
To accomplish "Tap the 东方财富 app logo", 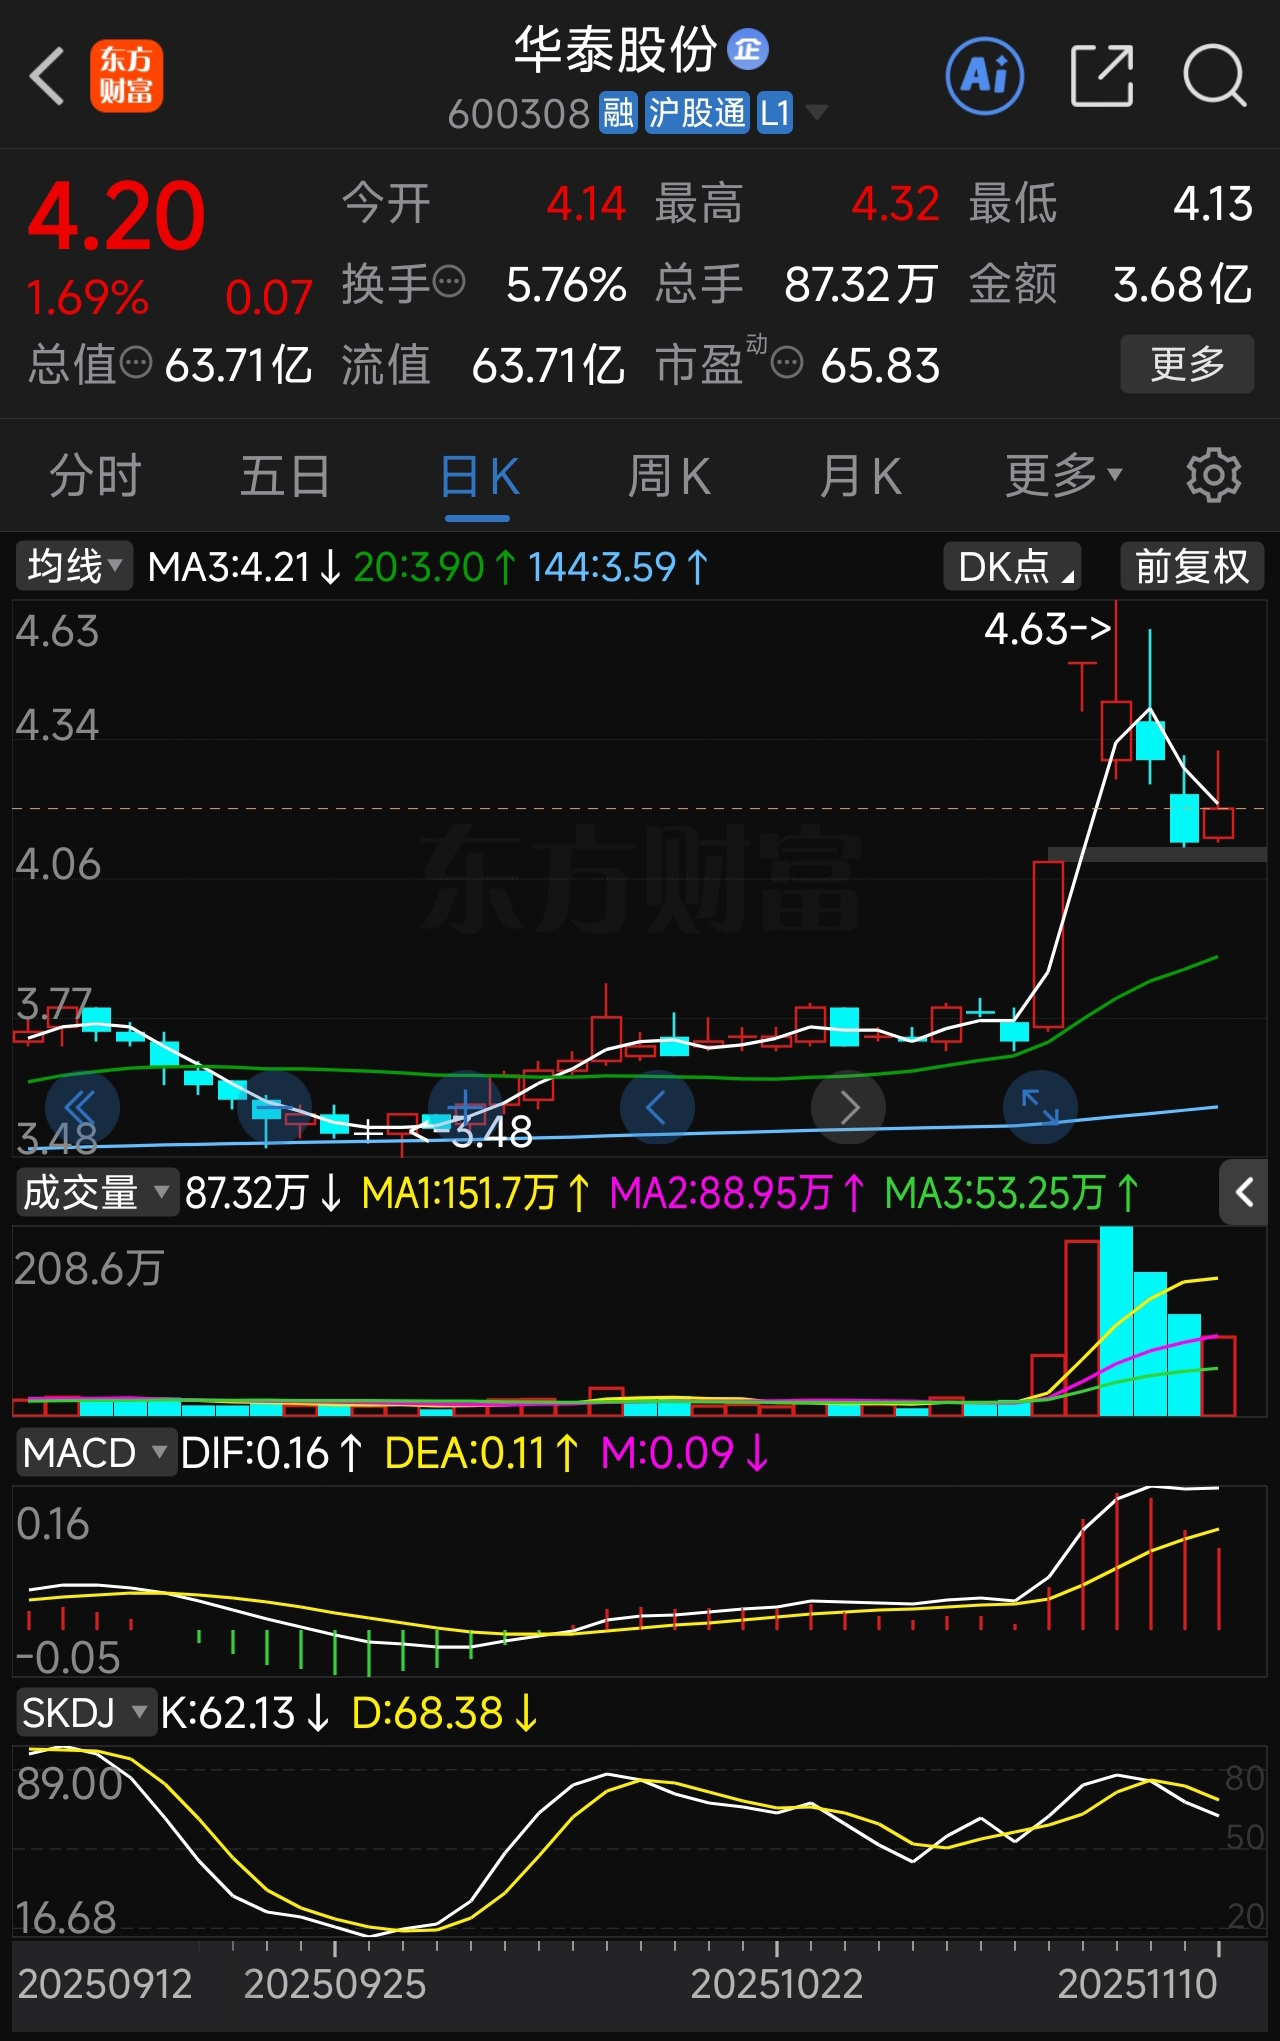I will tap(126, 76).
